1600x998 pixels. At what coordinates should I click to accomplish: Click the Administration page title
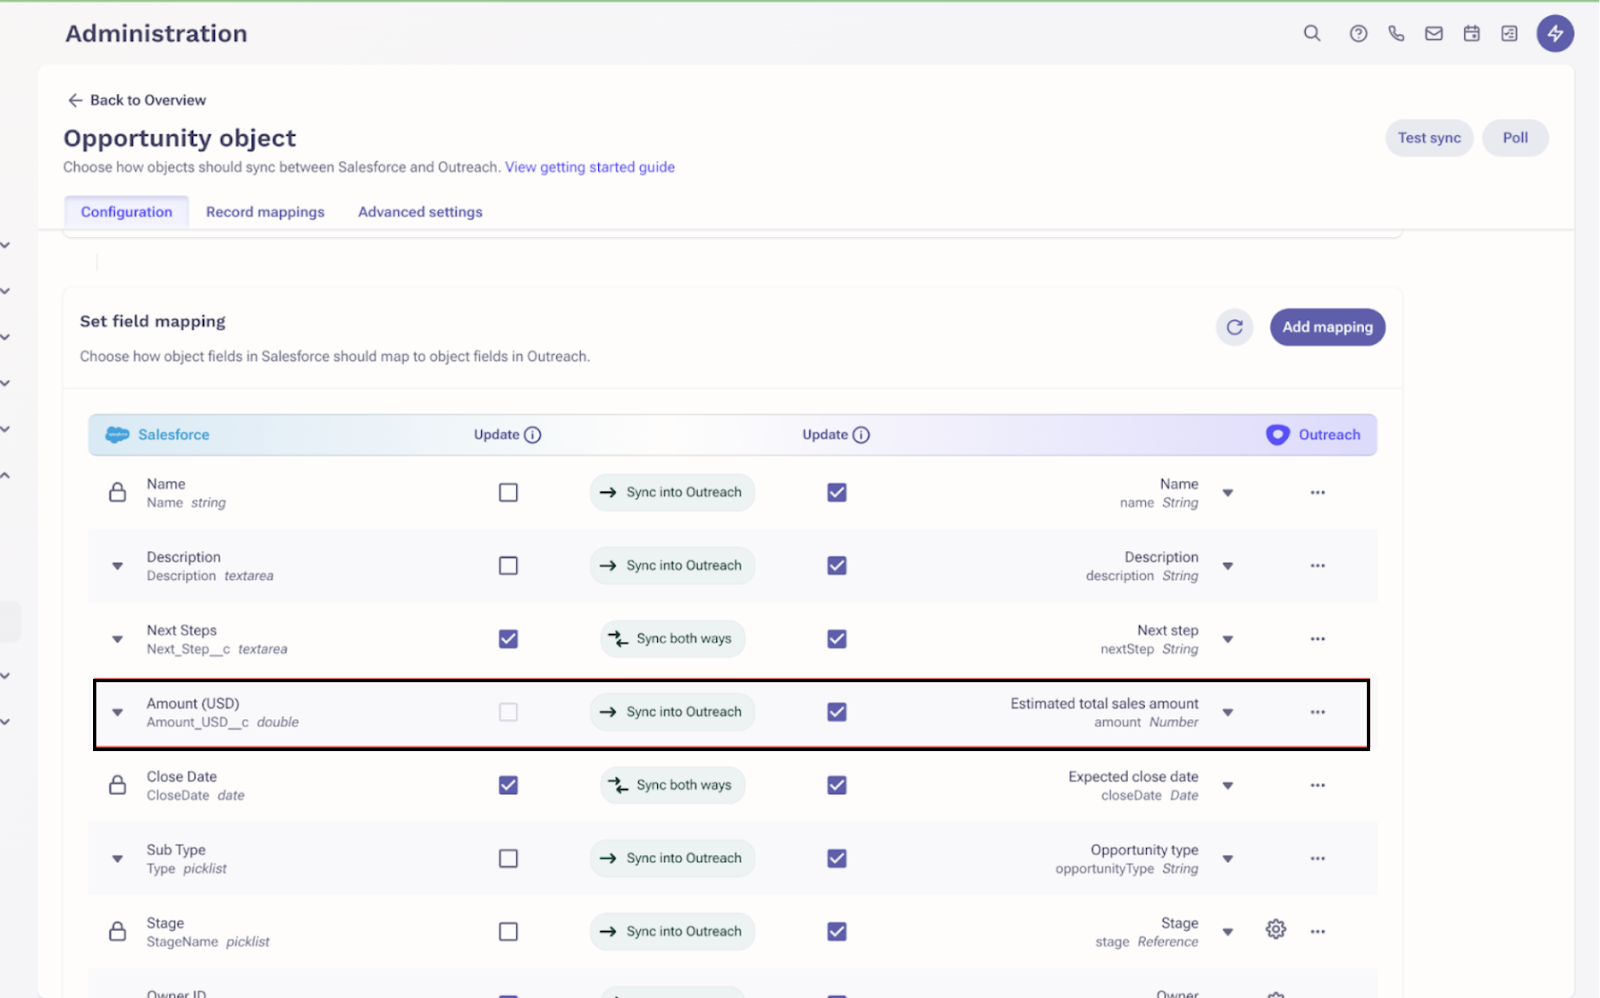coord(156,33)
